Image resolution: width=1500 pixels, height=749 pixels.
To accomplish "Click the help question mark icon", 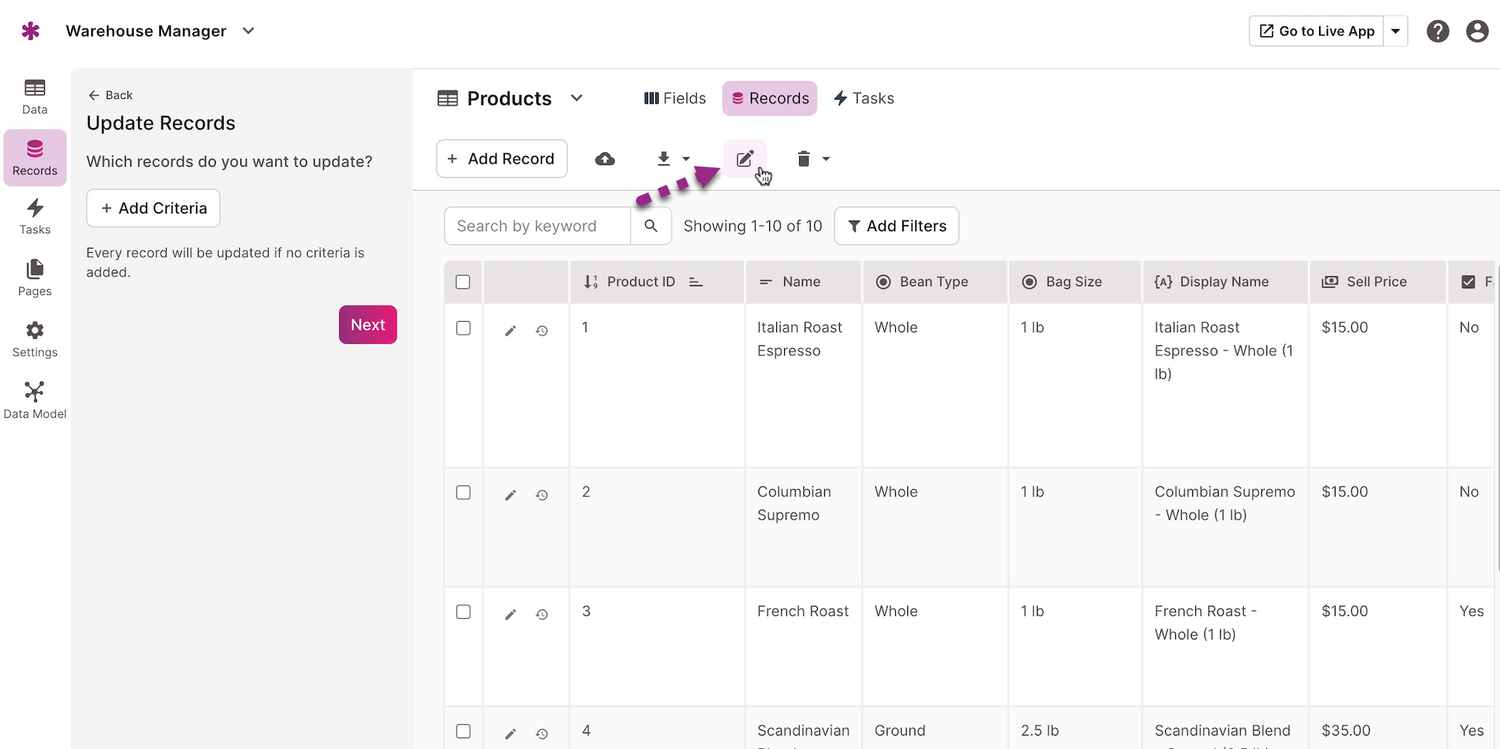I will click(x=1438, y=31).
